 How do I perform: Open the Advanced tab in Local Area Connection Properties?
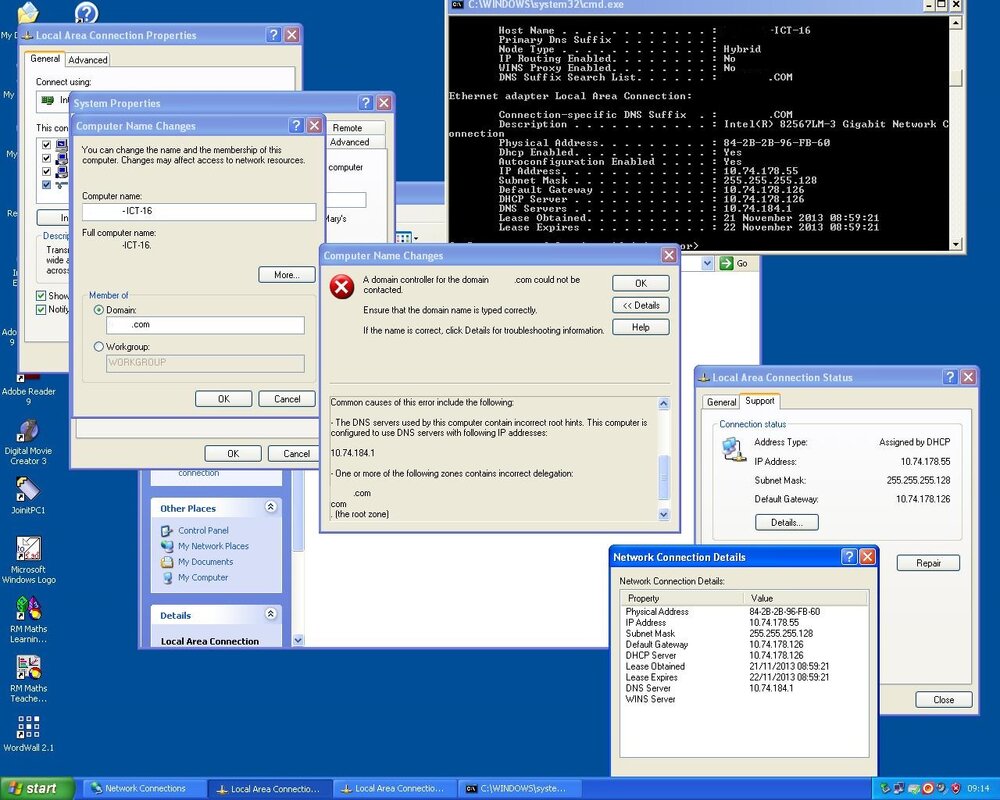(88, 60)
